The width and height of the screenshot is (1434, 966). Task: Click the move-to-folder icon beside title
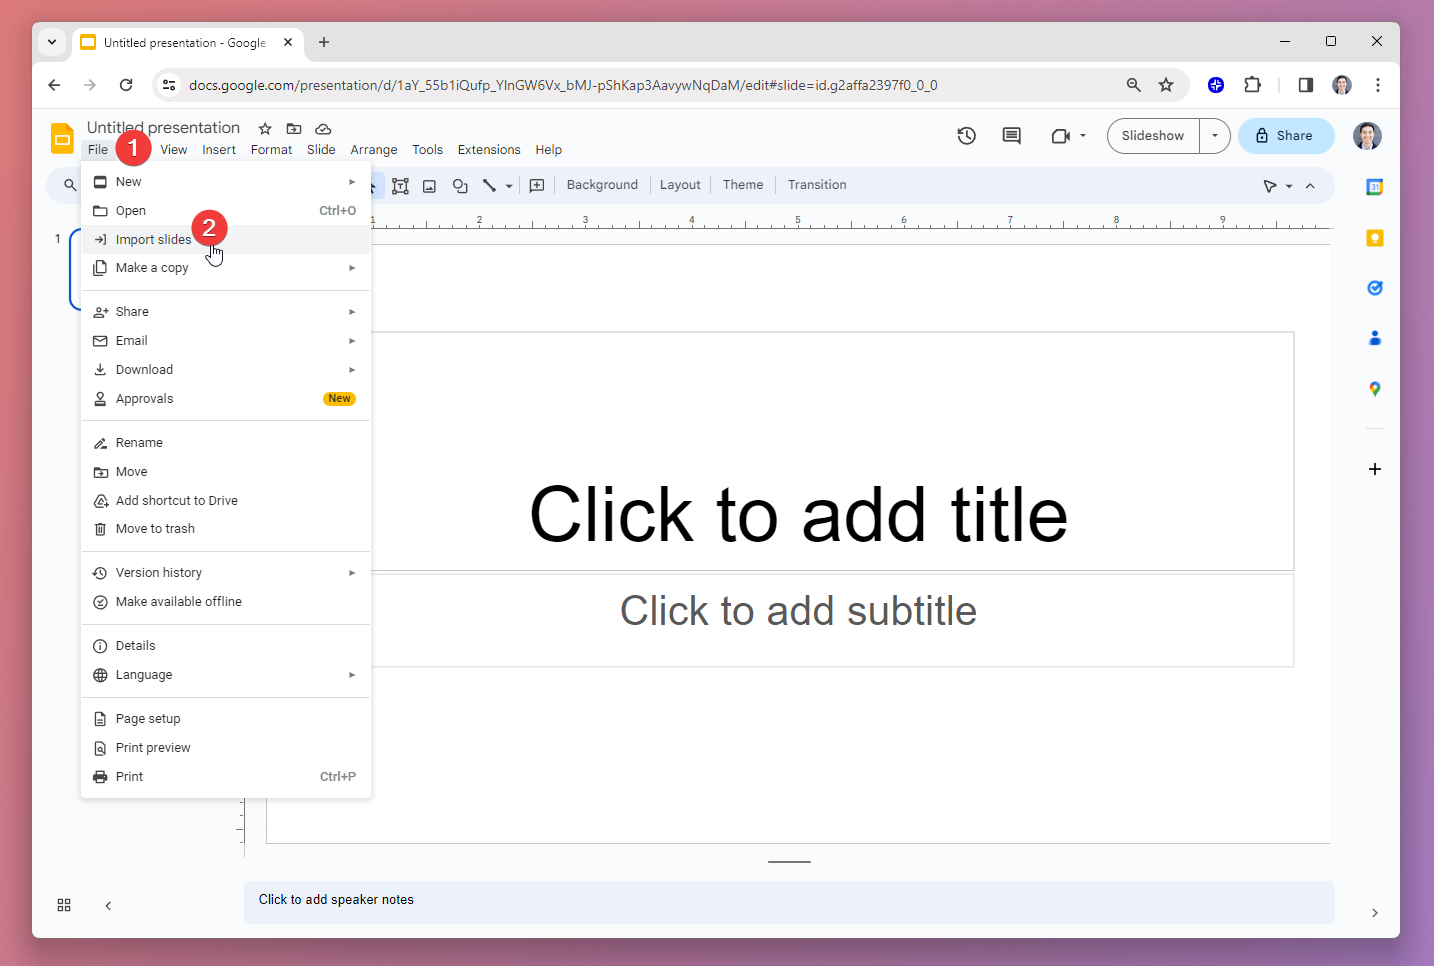294,129
